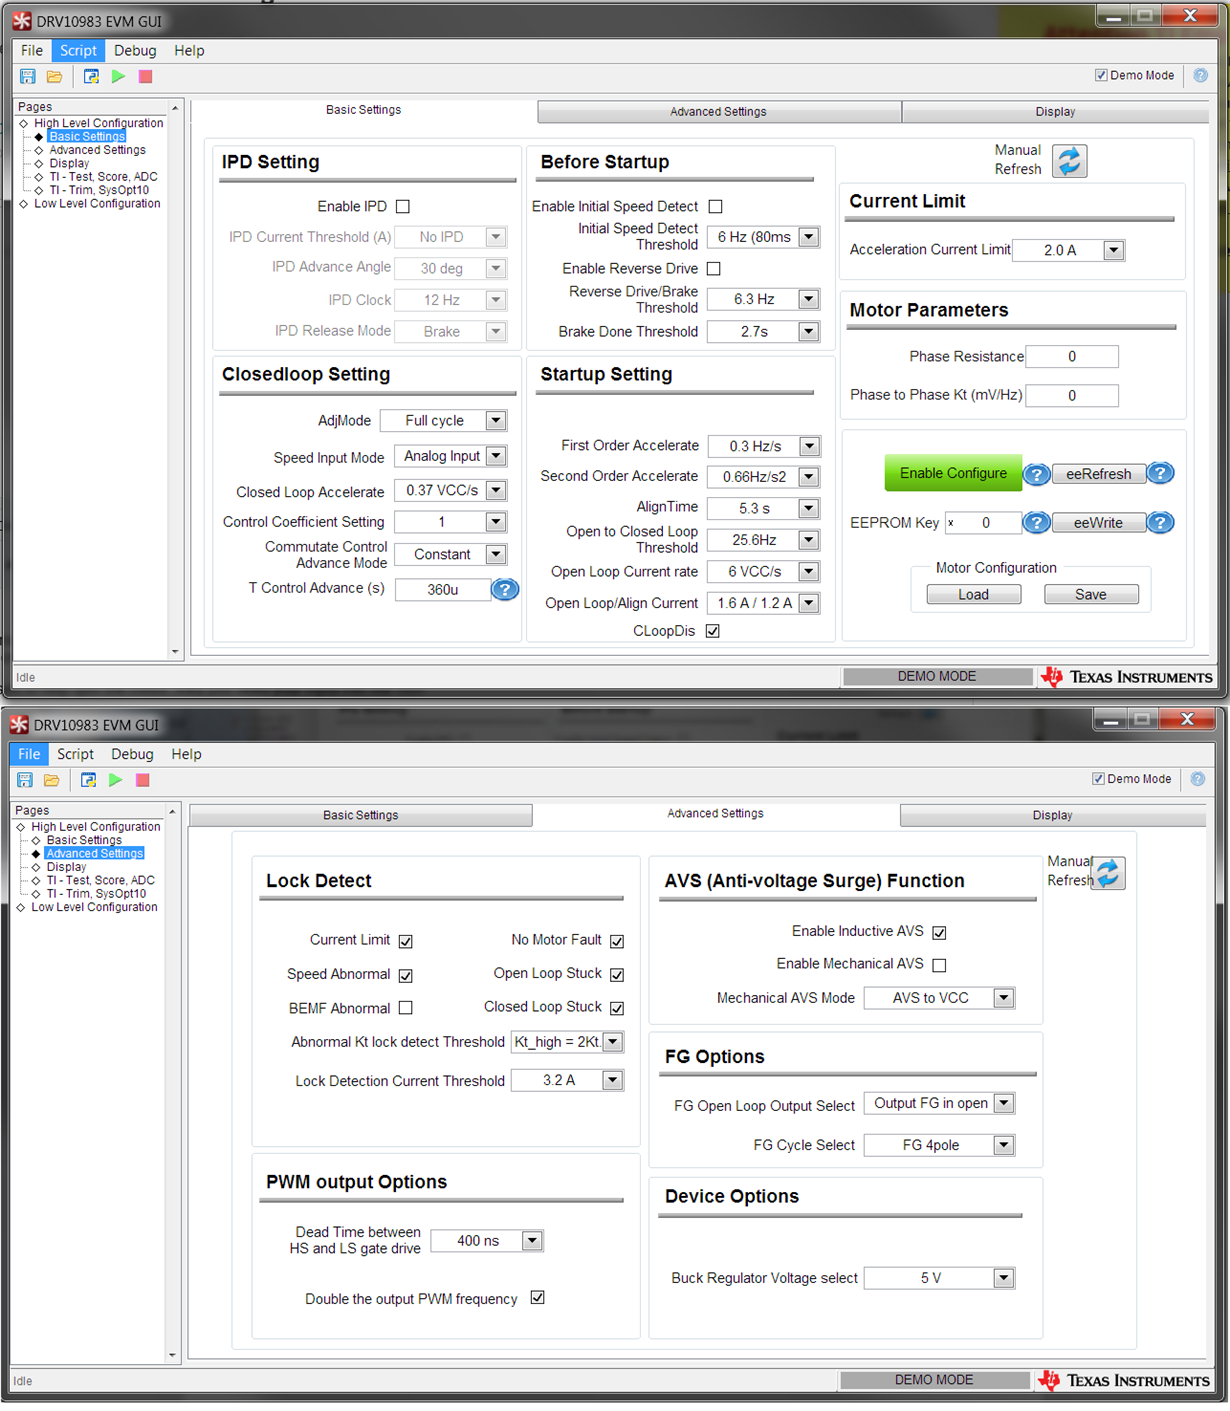
Task: Click red stop icon in bottom window toolbar
Action: click(x=143, y=780)
